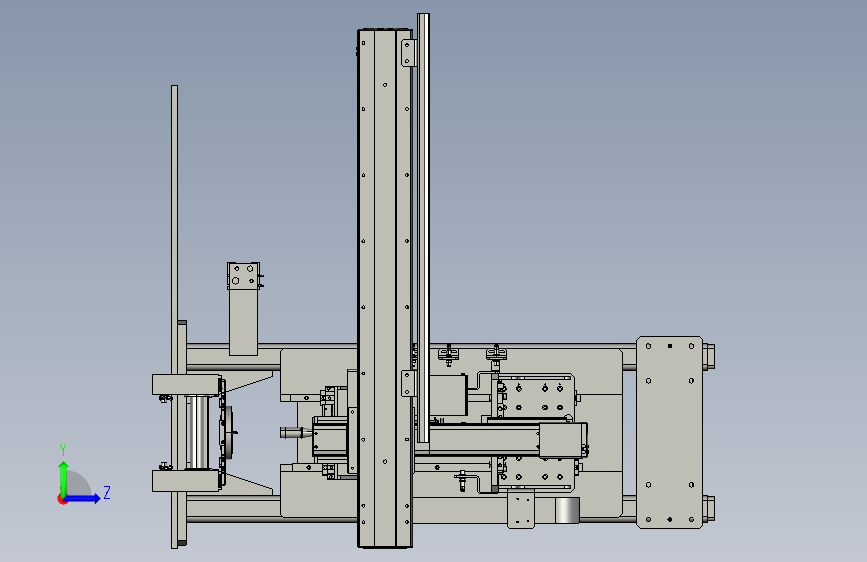
Task: Click the blue Z axis arrow of the triad
Action: point(82,498)
